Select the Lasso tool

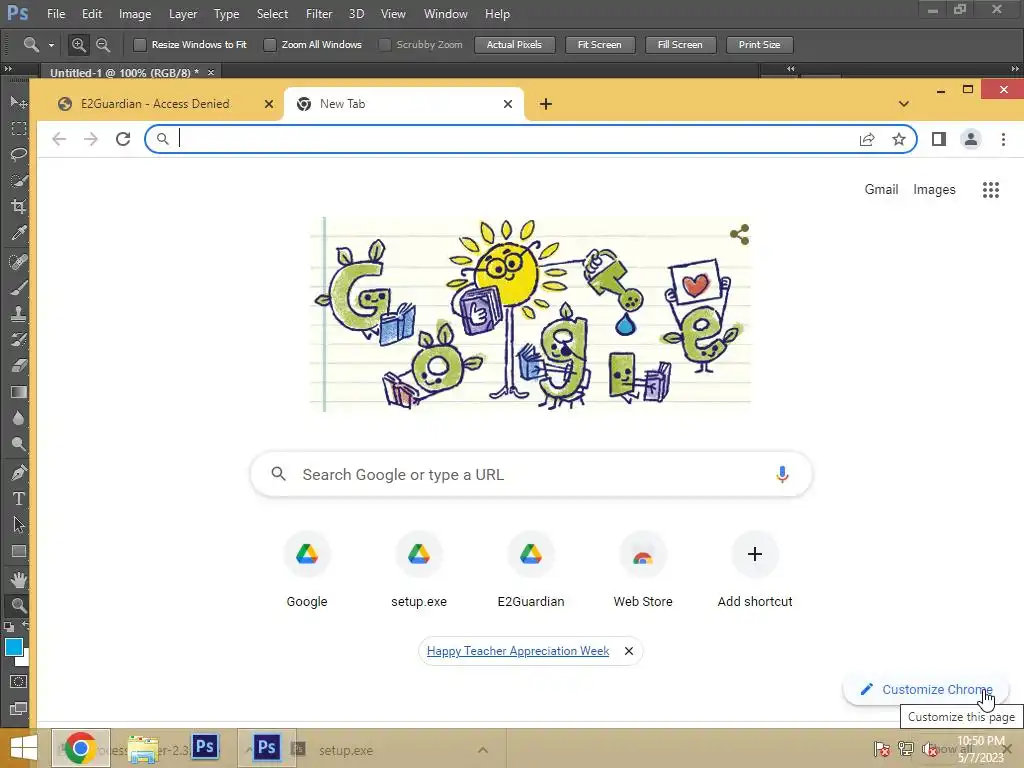coord(18,155)
